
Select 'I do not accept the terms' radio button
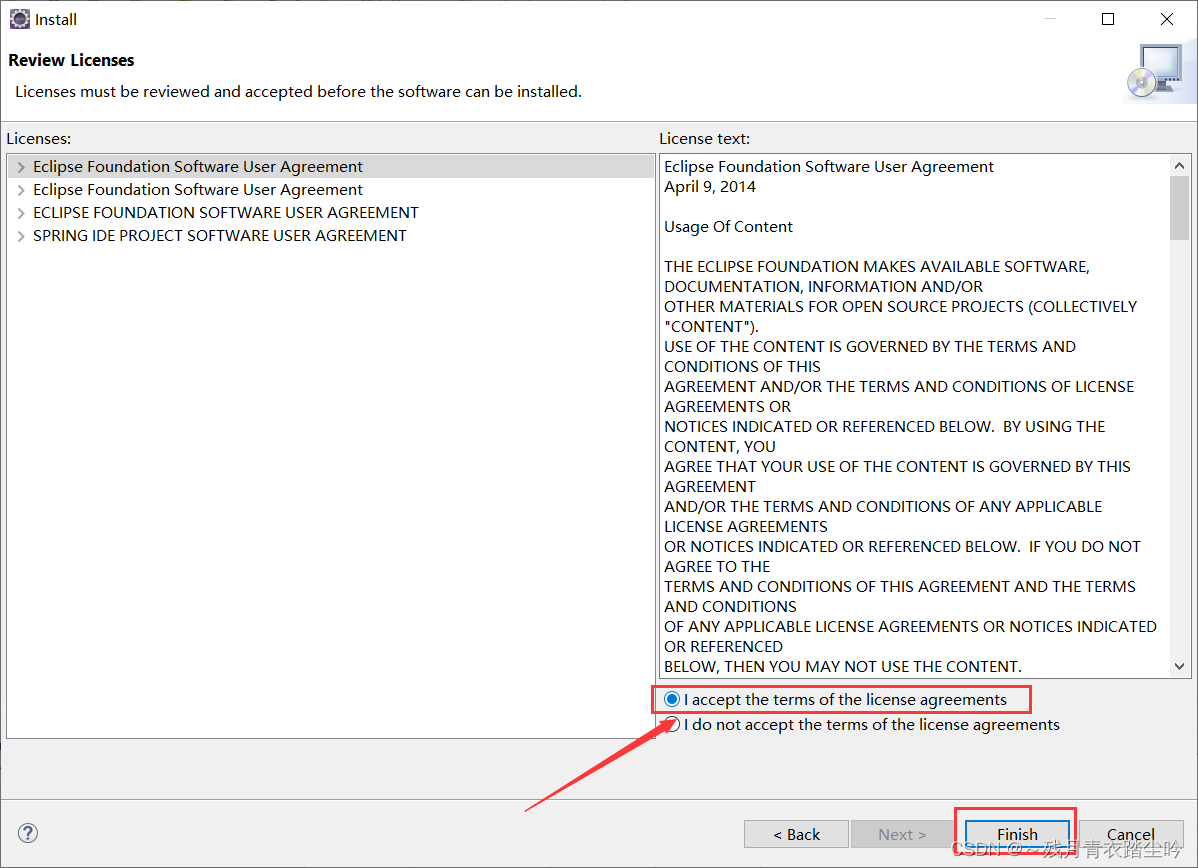(x=672, y=724)
